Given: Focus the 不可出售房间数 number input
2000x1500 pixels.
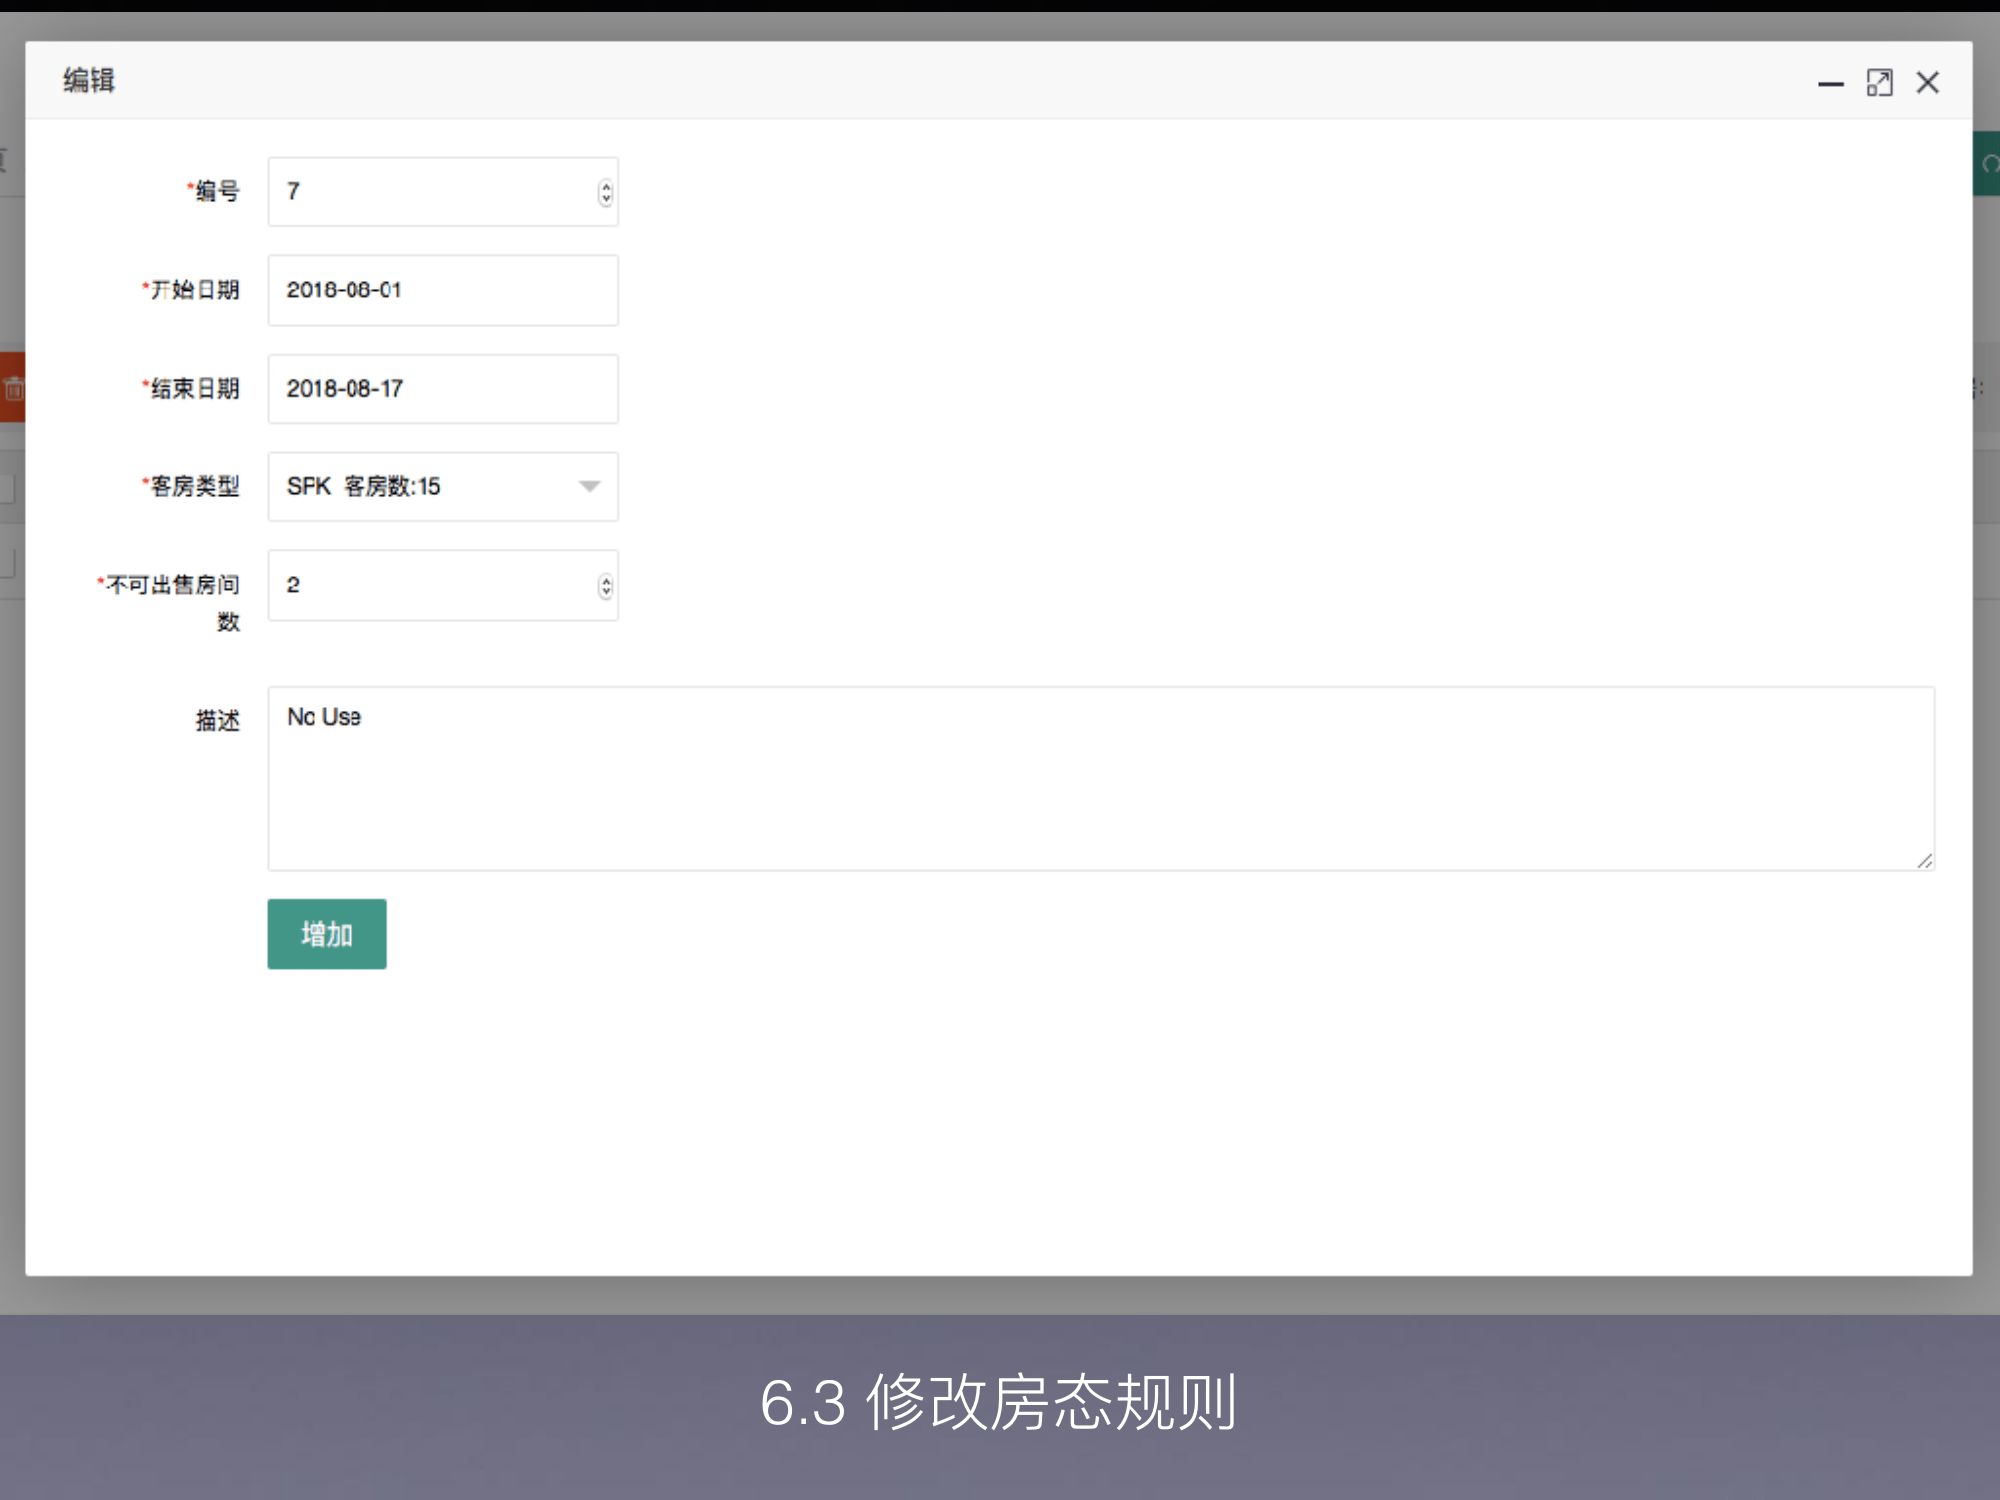Looking at the screenshot, I should [x=430, y=586].
